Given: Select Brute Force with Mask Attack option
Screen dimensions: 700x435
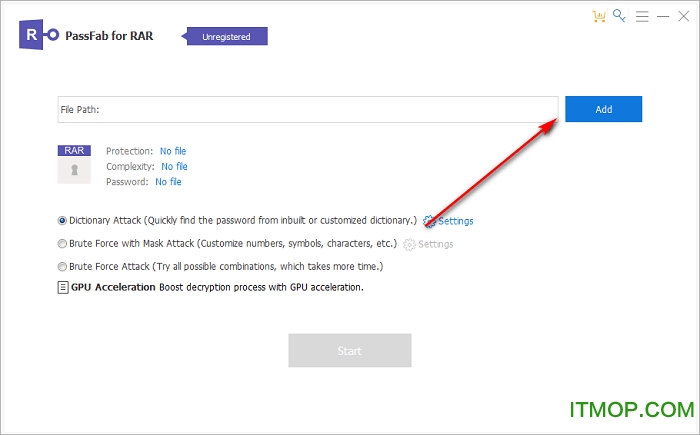Looking at the screenshot, I should point(62,243).
